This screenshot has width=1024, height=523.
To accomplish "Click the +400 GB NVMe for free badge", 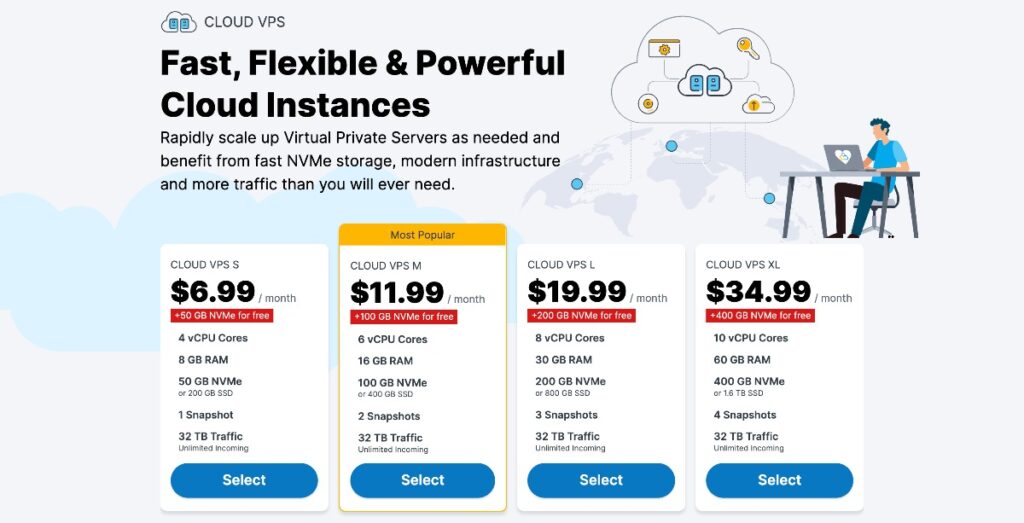I will pyautogui.click(x=760, y=315).
